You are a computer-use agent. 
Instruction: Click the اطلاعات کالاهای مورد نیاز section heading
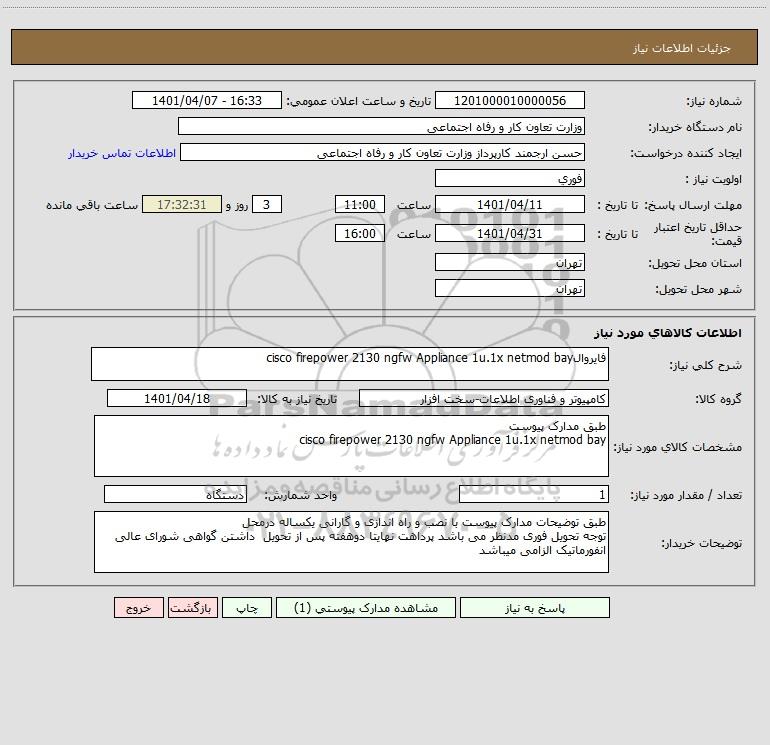click(668, 333)
